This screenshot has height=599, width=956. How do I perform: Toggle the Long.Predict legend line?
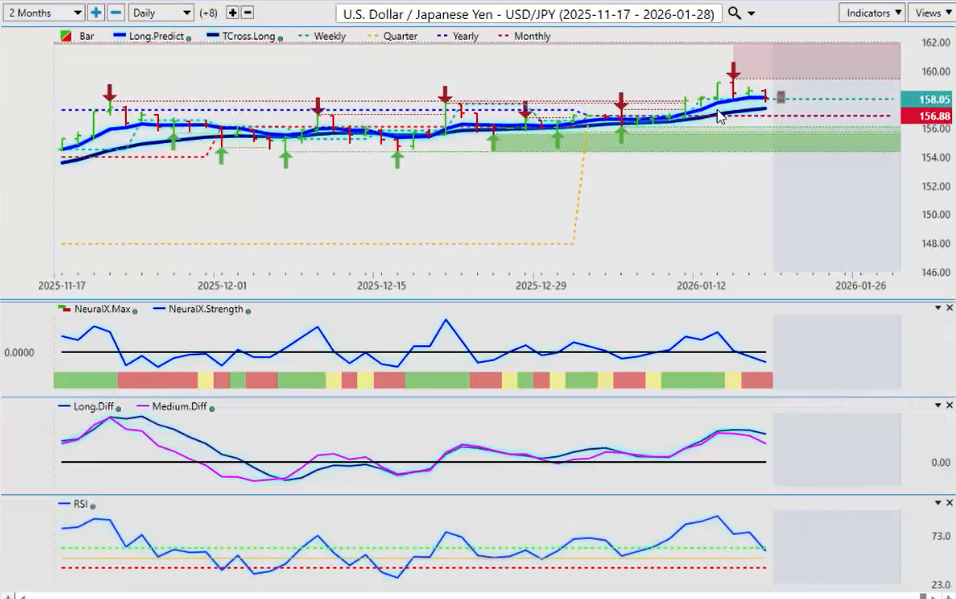tap(150, 36)
